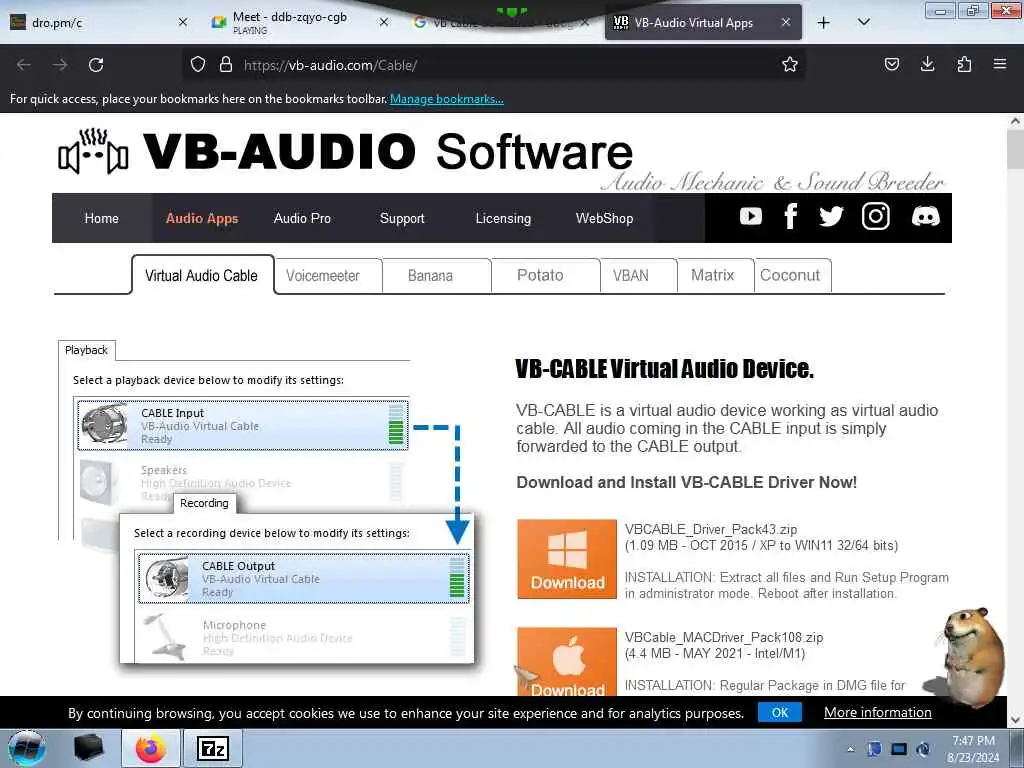The width and height of the screenshot is (1024, 768).
Task: Open the Downloads toolbar icon
Action: coord(927,64)
